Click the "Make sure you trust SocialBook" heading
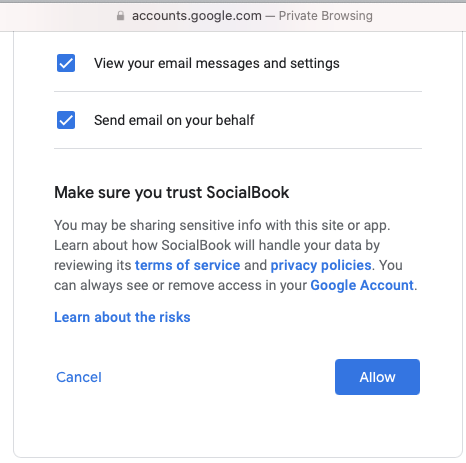The height and width of the screenshot is (463, 466). [x=172, y=192]
